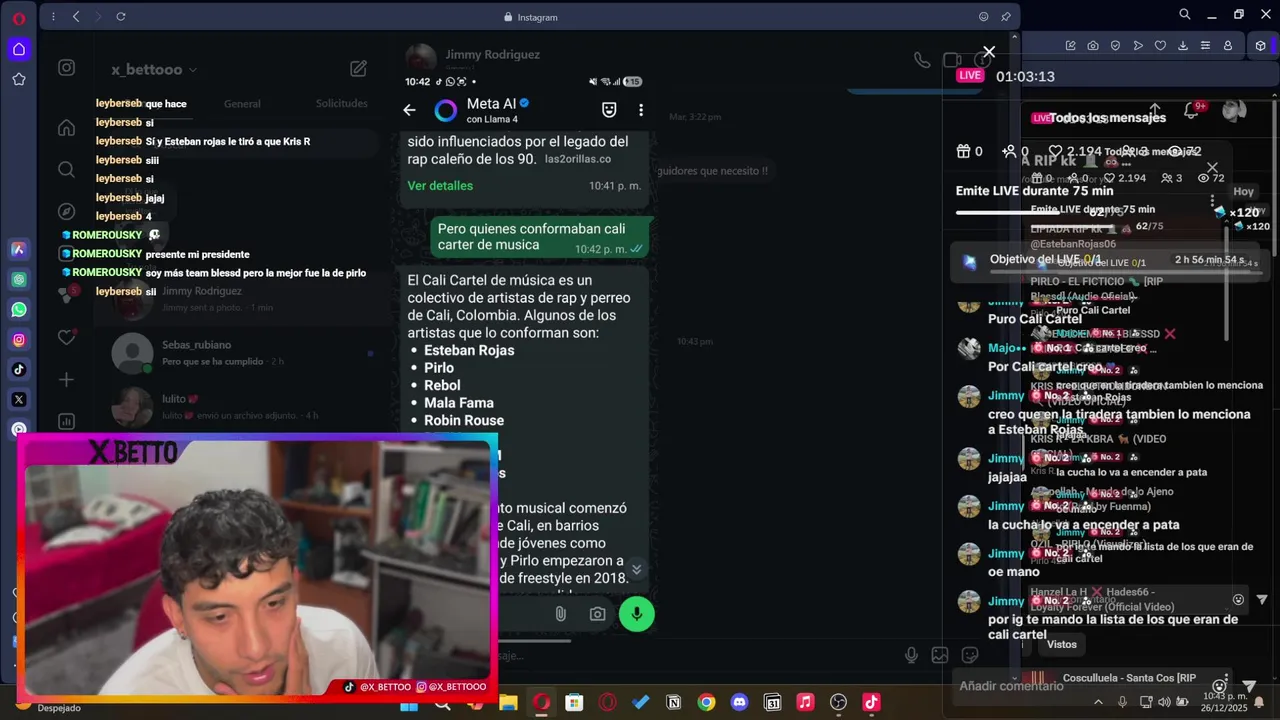
Task: Click Instagram add photo icon
Action: 940,655
